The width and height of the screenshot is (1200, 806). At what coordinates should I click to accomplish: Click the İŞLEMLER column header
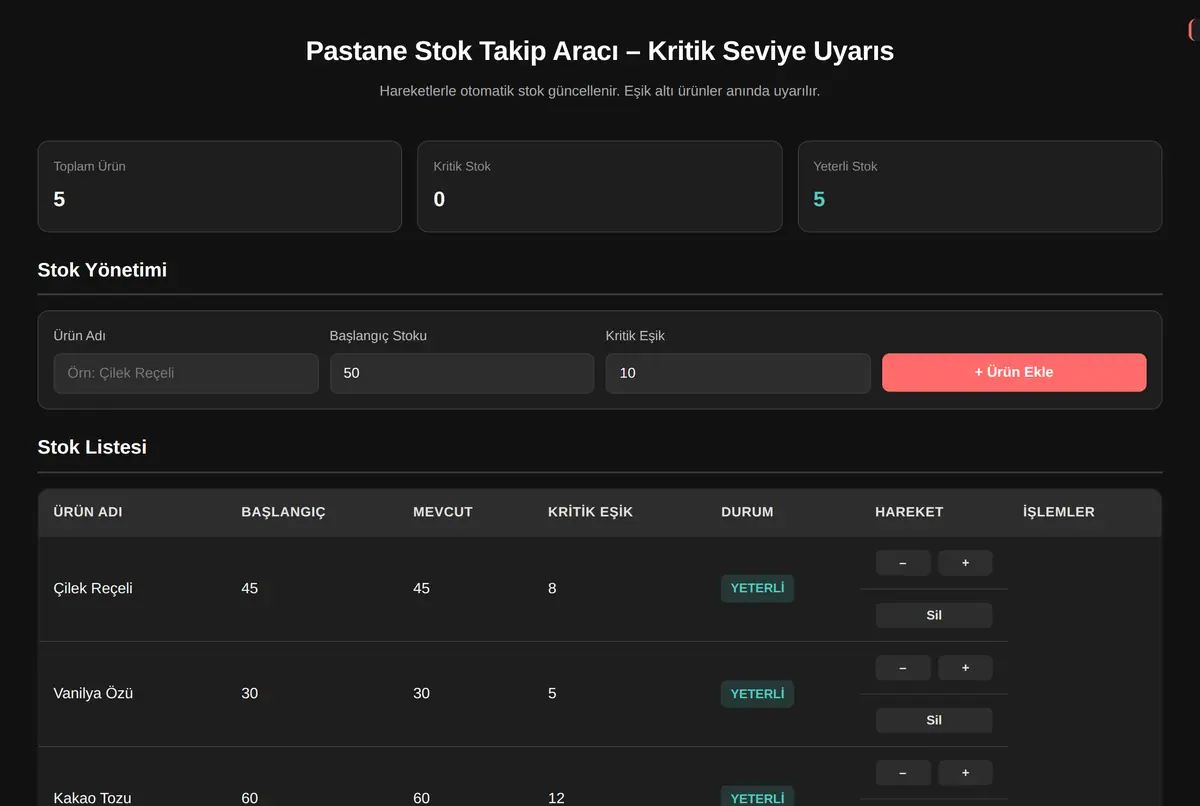[x=1059, y=512]
